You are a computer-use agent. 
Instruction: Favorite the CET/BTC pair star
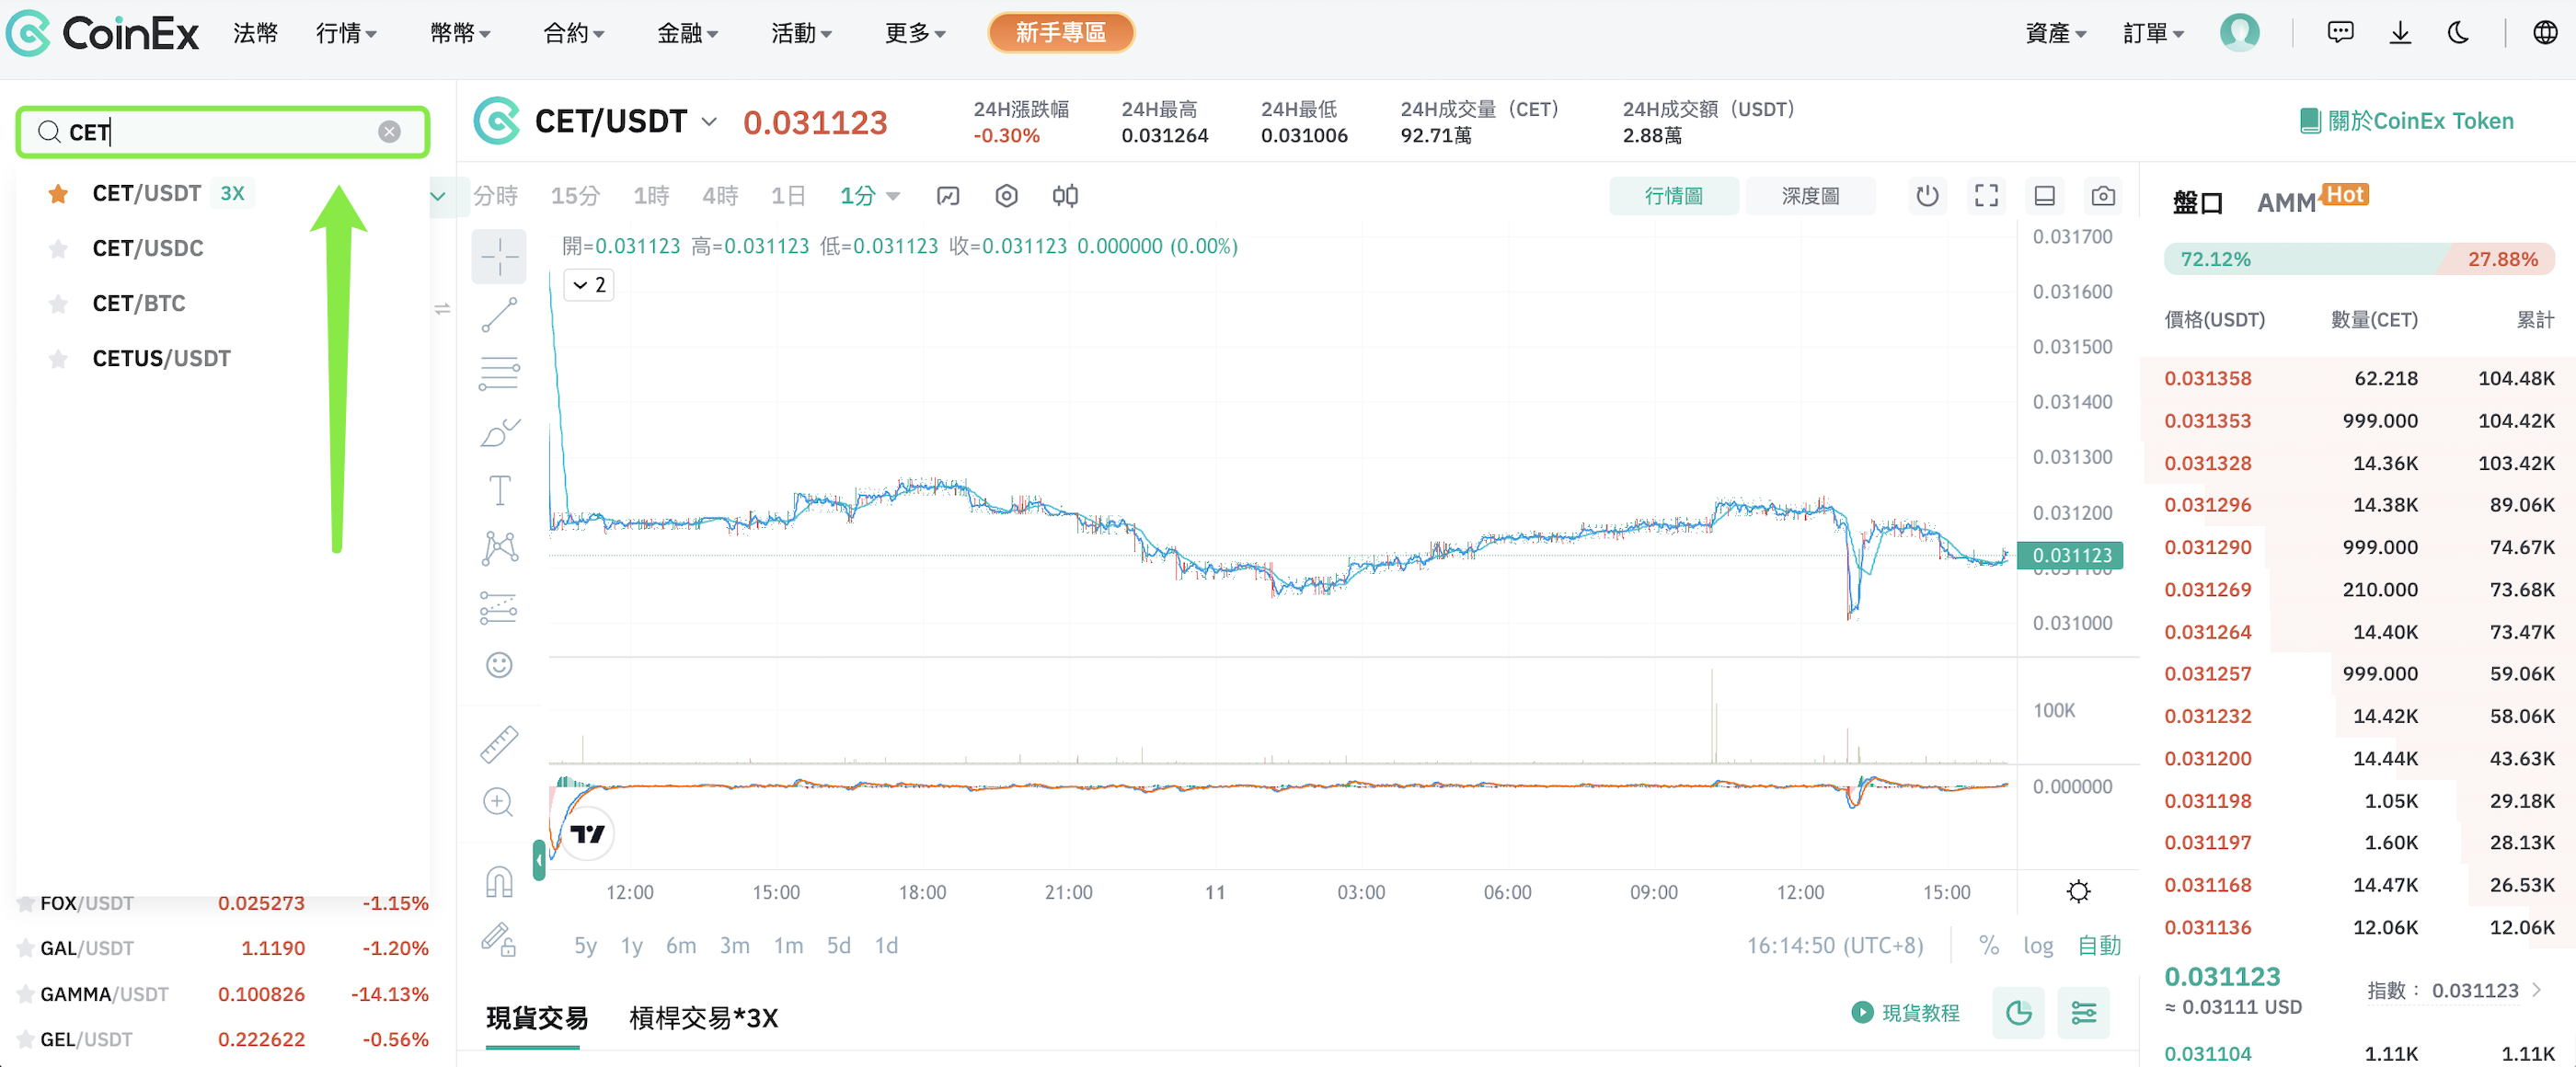[x=58, y=303]
